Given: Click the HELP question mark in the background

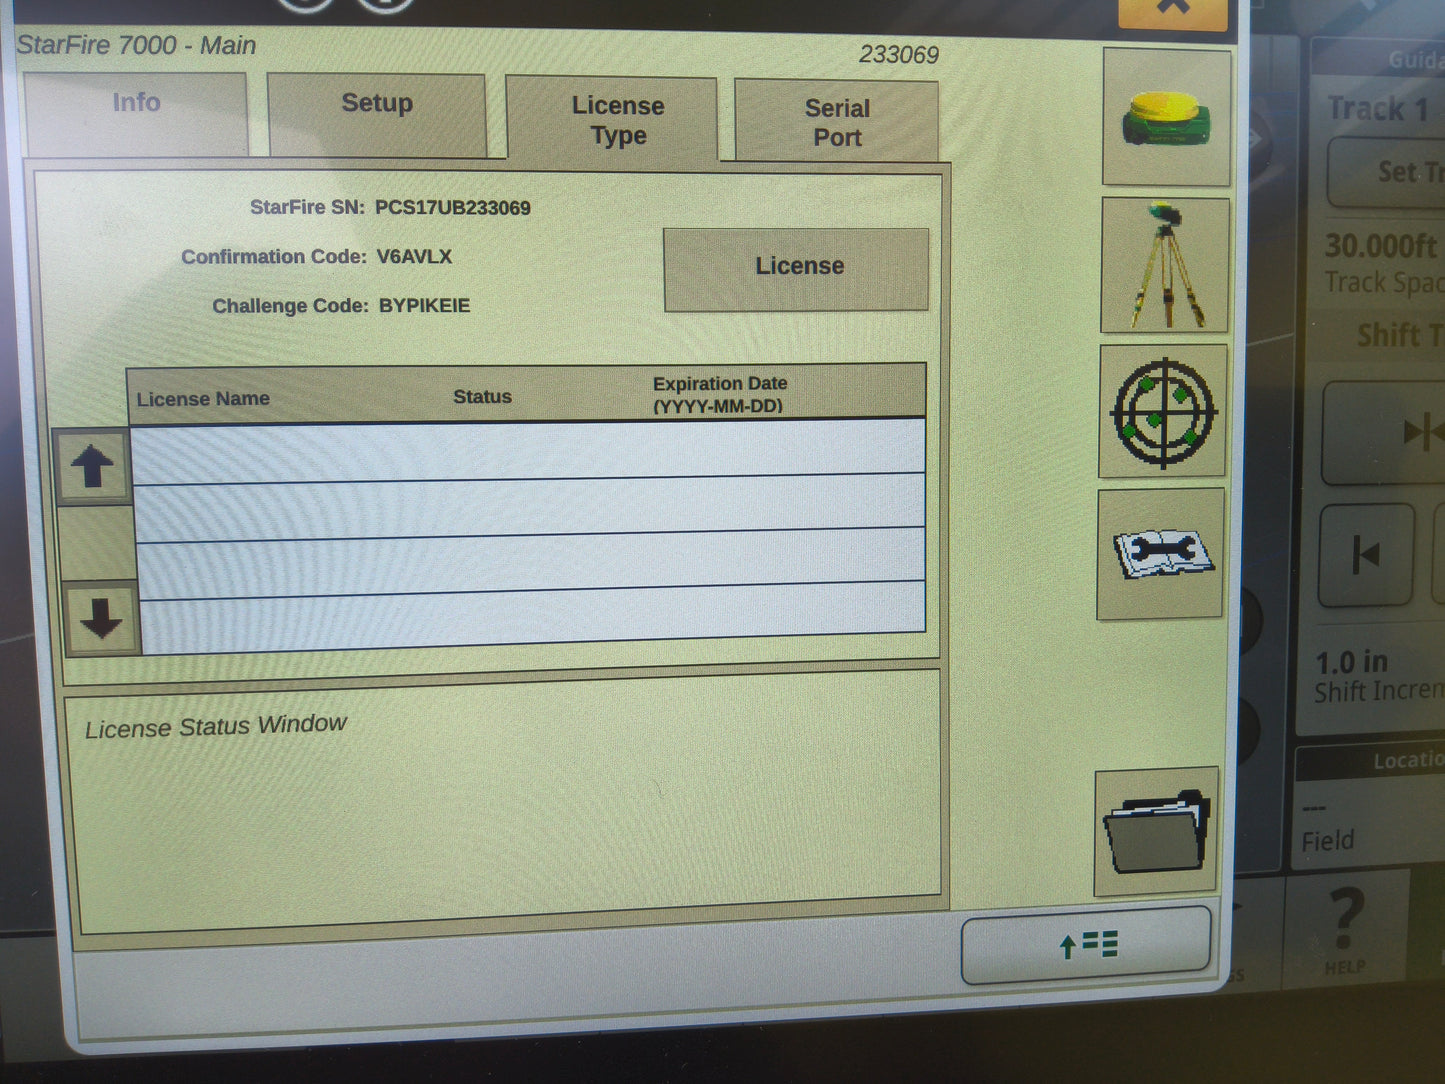Looking at the screenshot, I should (x=1345, y=929).
